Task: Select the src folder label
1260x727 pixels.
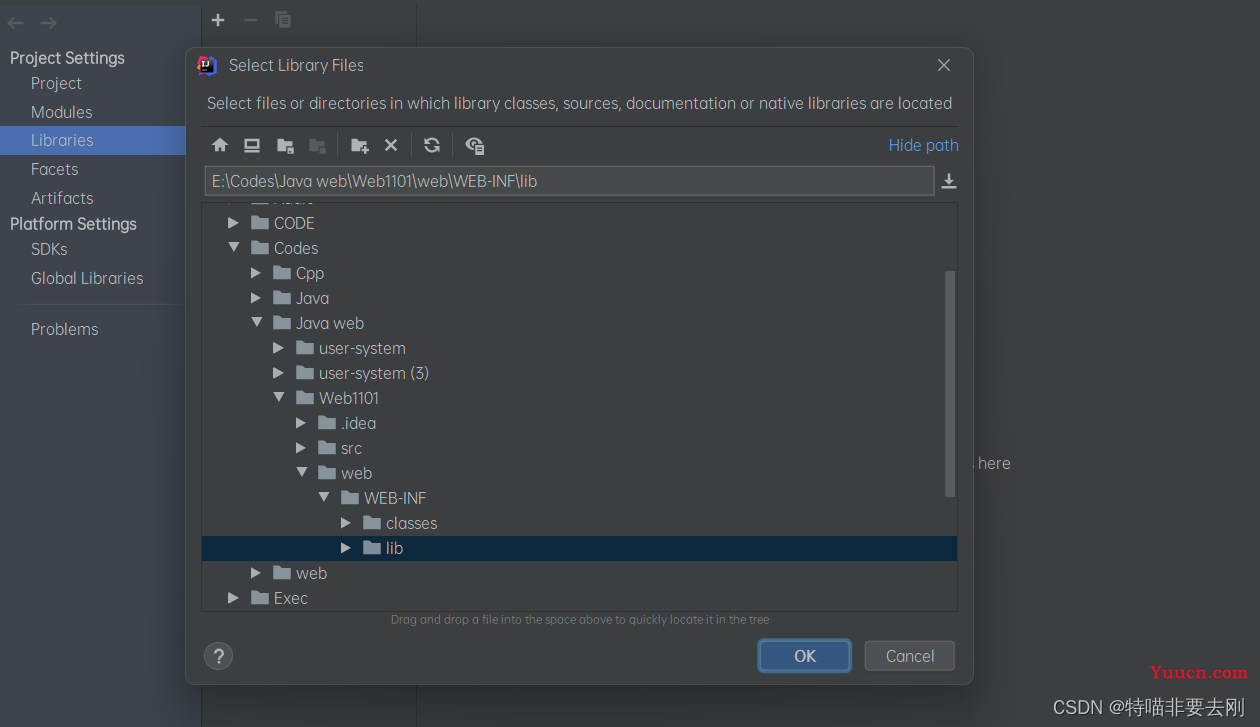Action: pos(351,448)
